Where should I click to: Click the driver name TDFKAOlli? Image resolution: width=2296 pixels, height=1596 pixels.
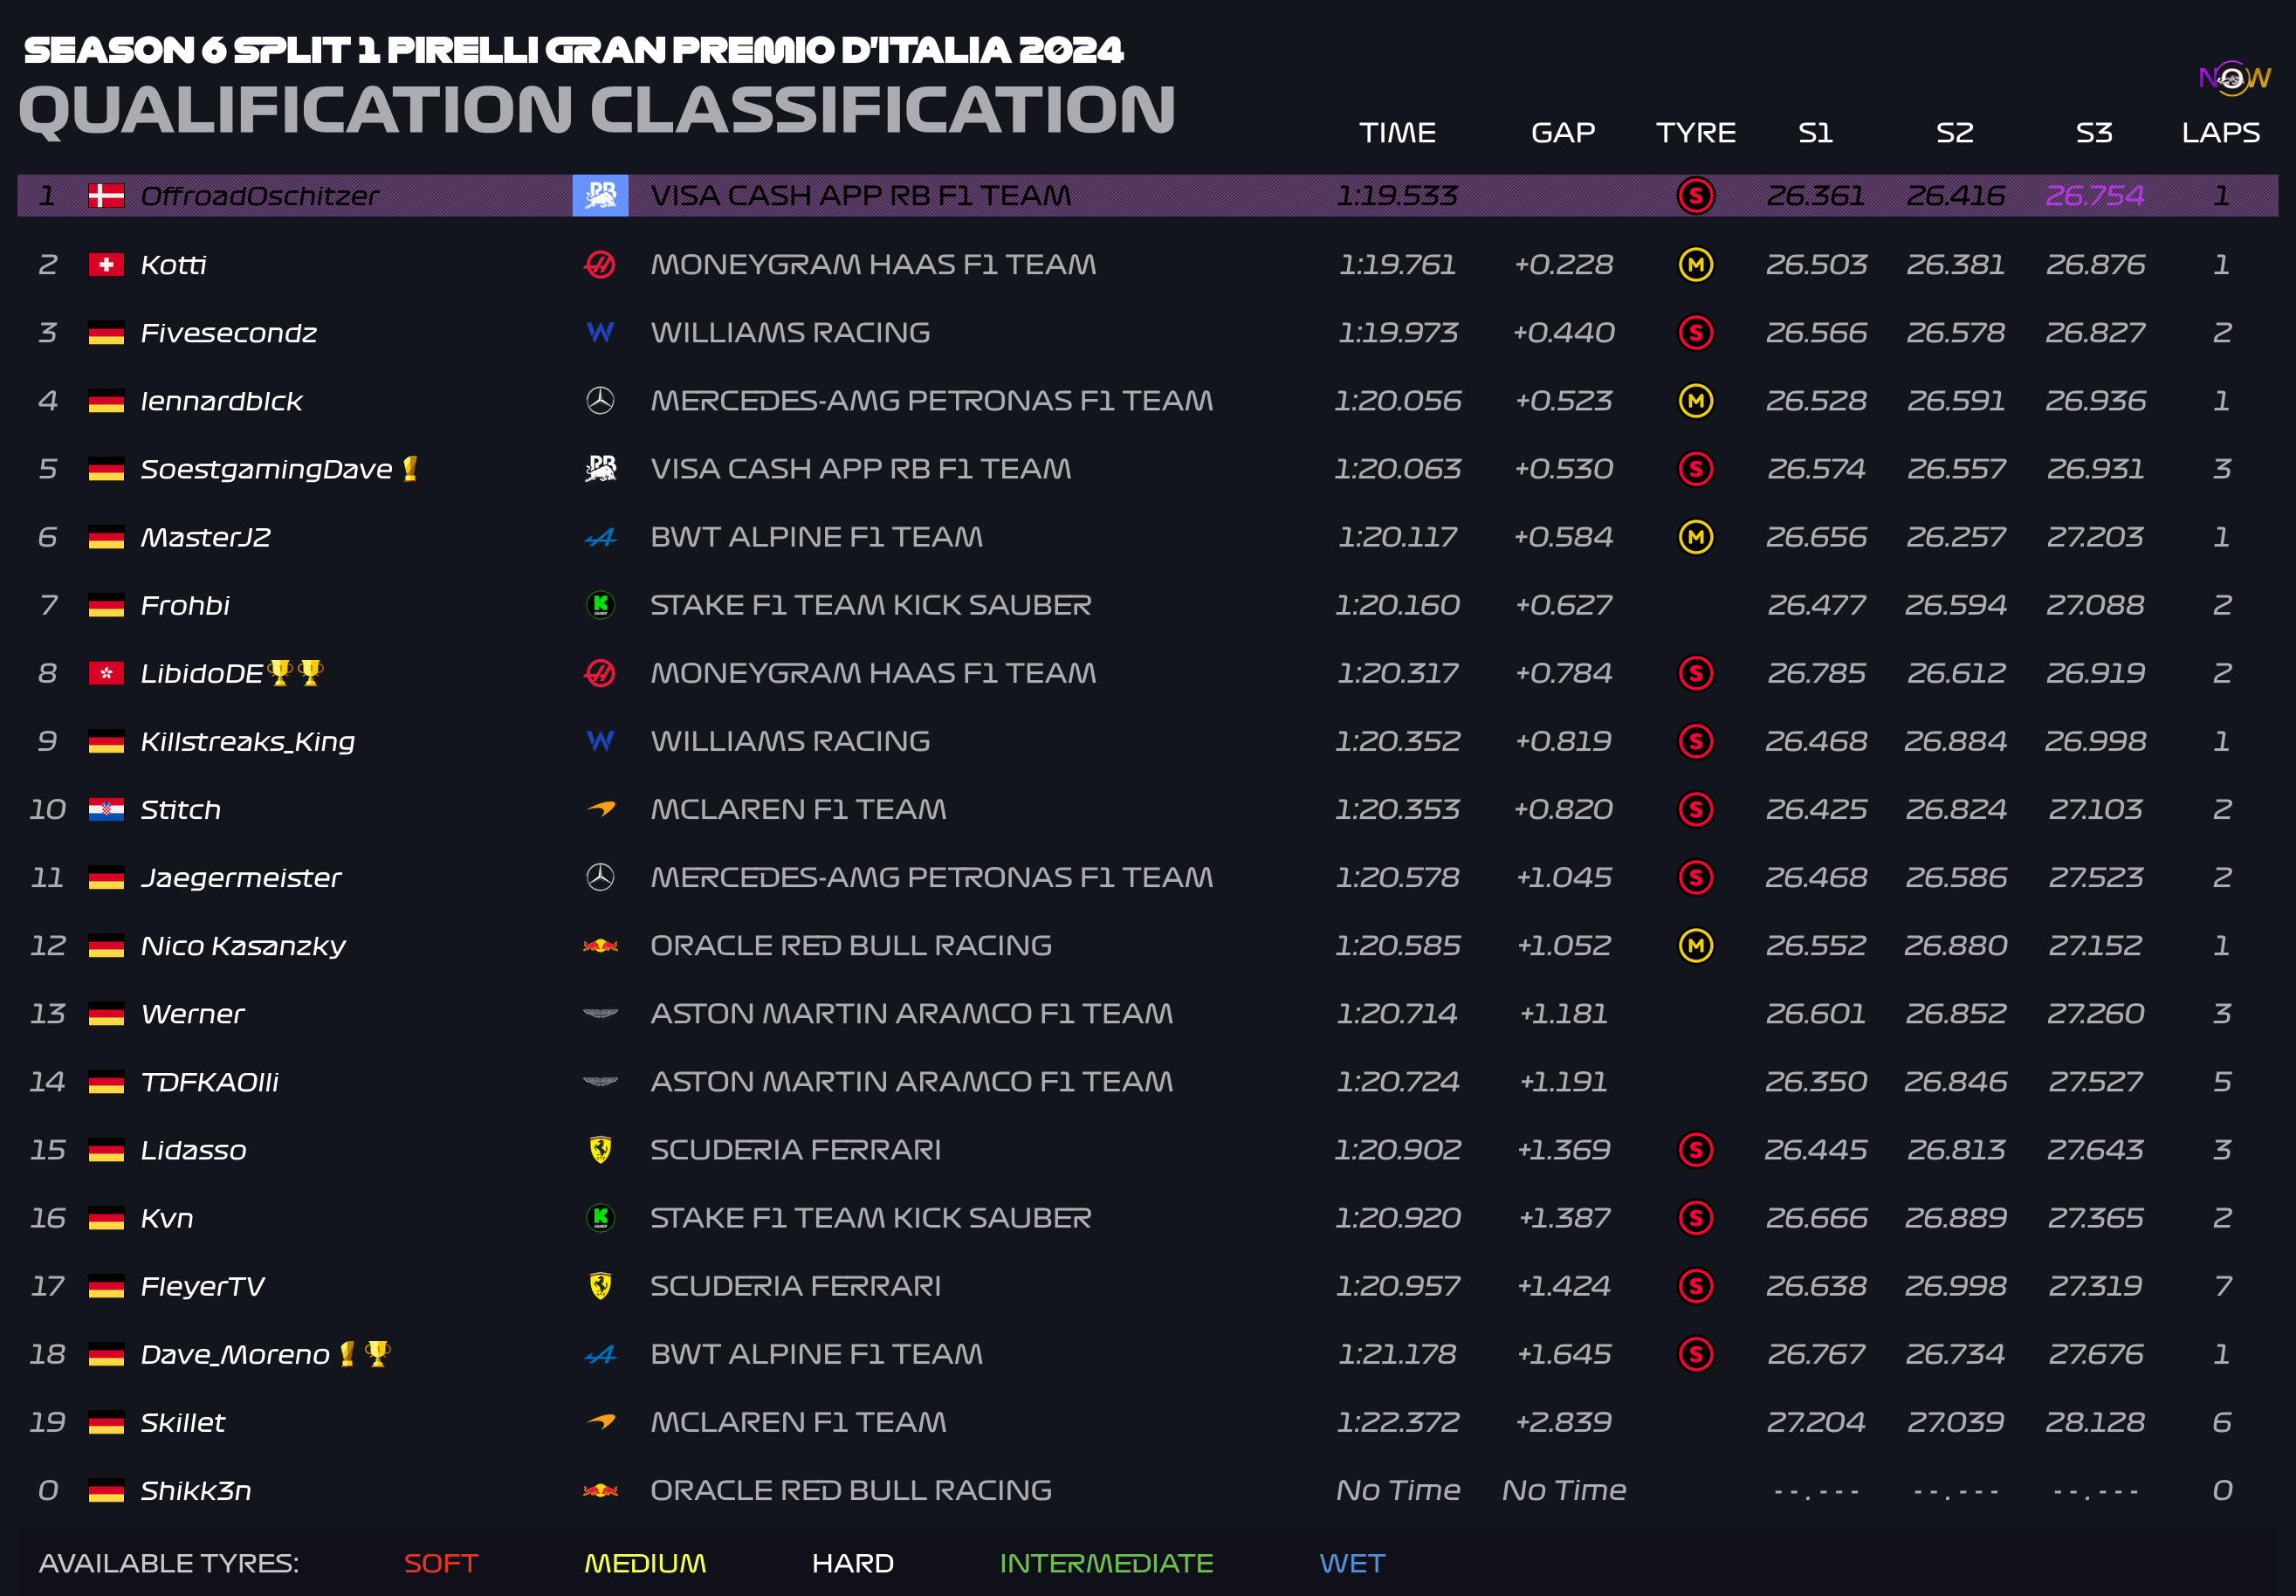pyautogui.click(x=209, y=1082)
